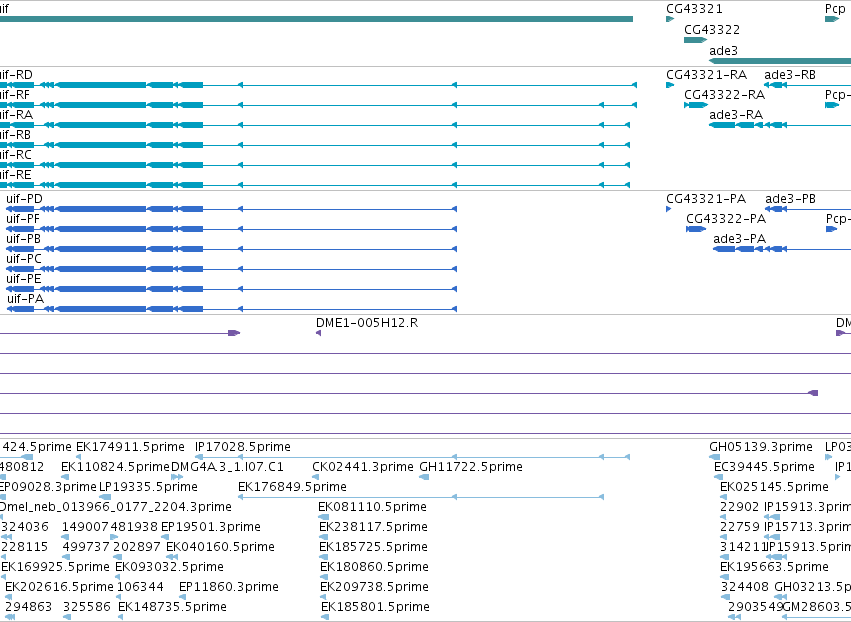Screen dimensions: 851x622
Task: Select the 325586 feature label
Action: 87,607
